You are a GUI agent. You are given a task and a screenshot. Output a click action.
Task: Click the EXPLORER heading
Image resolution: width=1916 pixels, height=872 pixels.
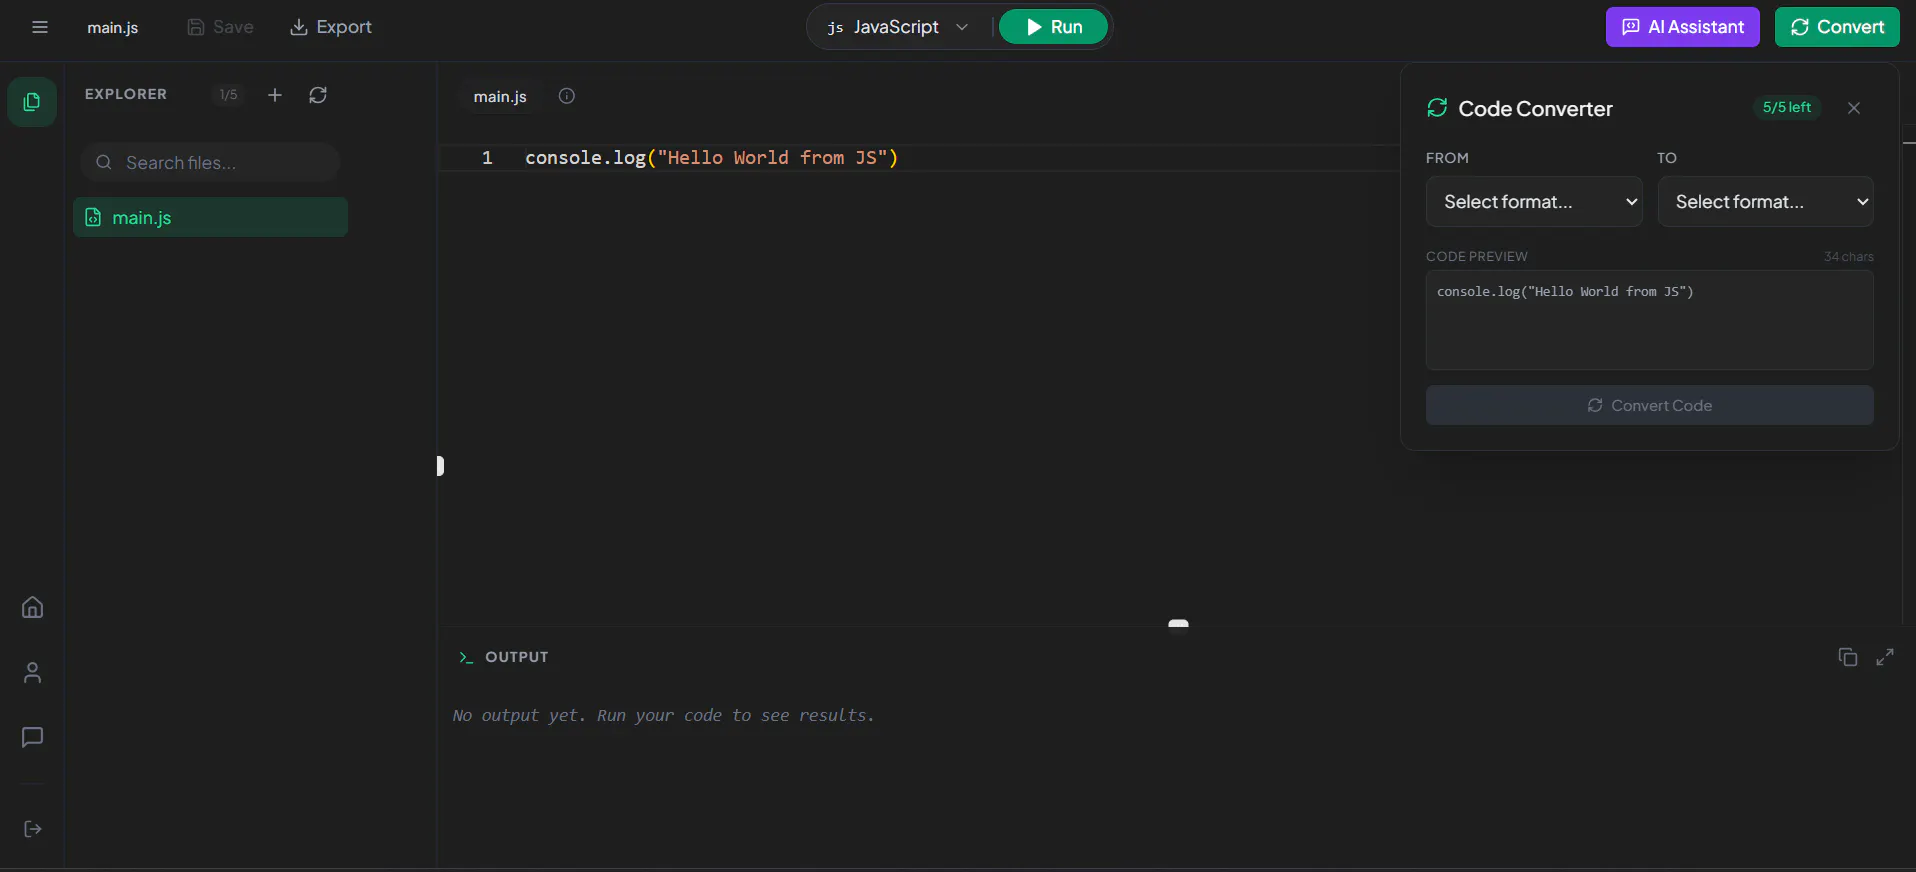[126, 94]
